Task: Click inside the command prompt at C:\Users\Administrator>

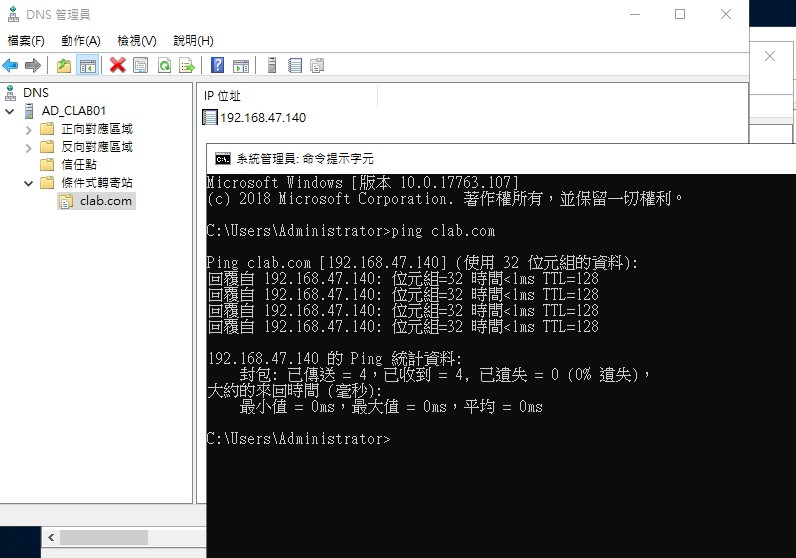Action: pyautogui.click(x=298, y=439)
